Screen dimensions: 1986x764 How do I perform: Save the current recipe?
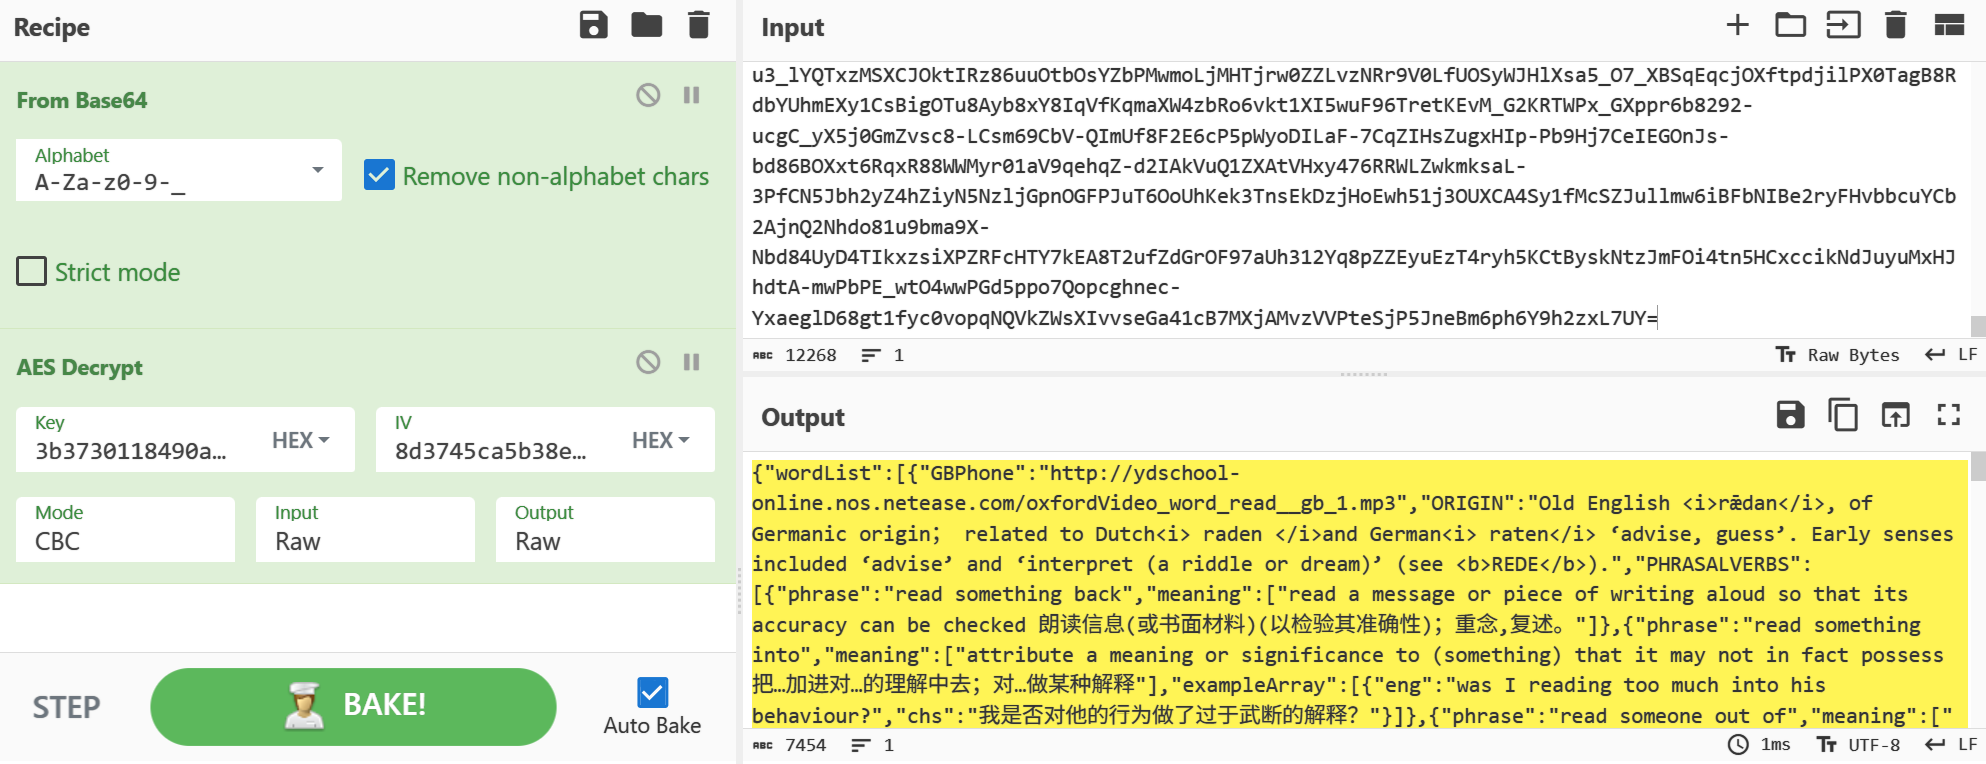593,26
